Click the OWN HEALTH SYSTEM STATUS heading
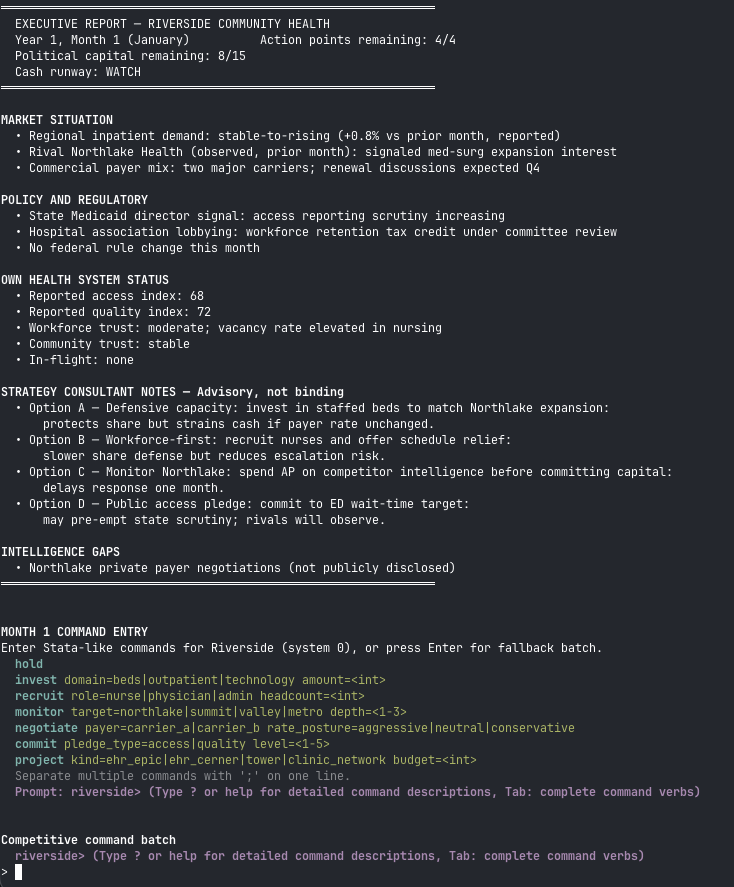The width and height of the screenshot is (734, 887). 85,280
